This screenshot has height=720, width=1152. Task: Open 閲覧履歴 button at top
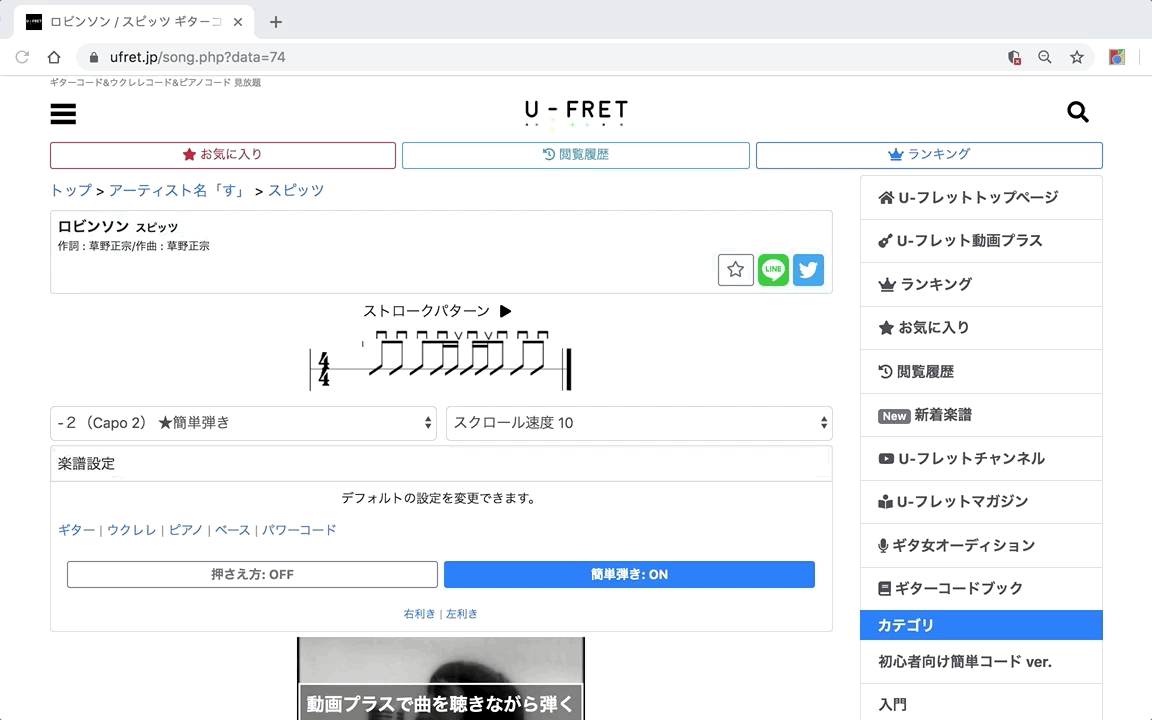[576, 155]
